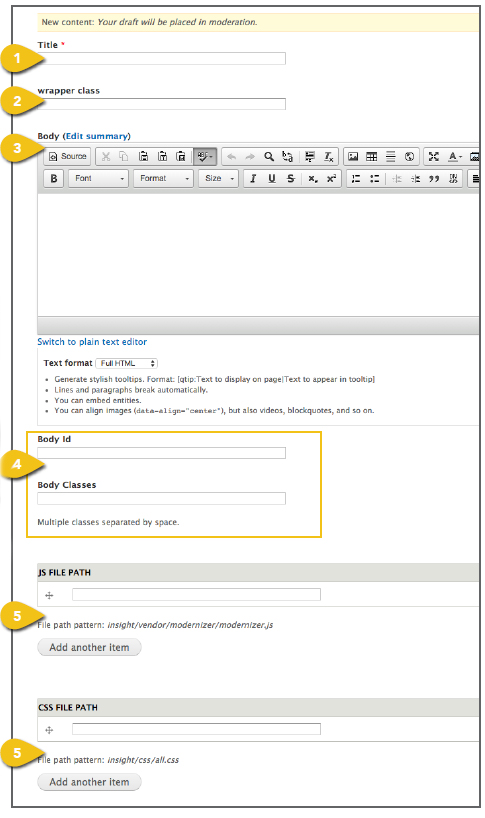Maximize the editor area
Viewport: 485px width, 818px height.
[433, 157]
